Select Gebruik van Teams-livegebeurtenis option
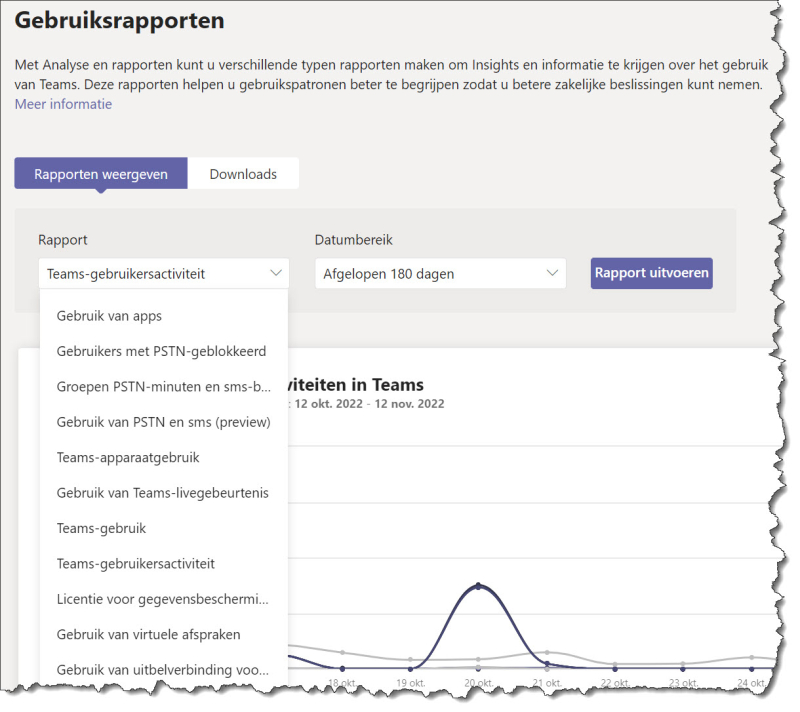This screenshot has width=800, height=712. 164,493
